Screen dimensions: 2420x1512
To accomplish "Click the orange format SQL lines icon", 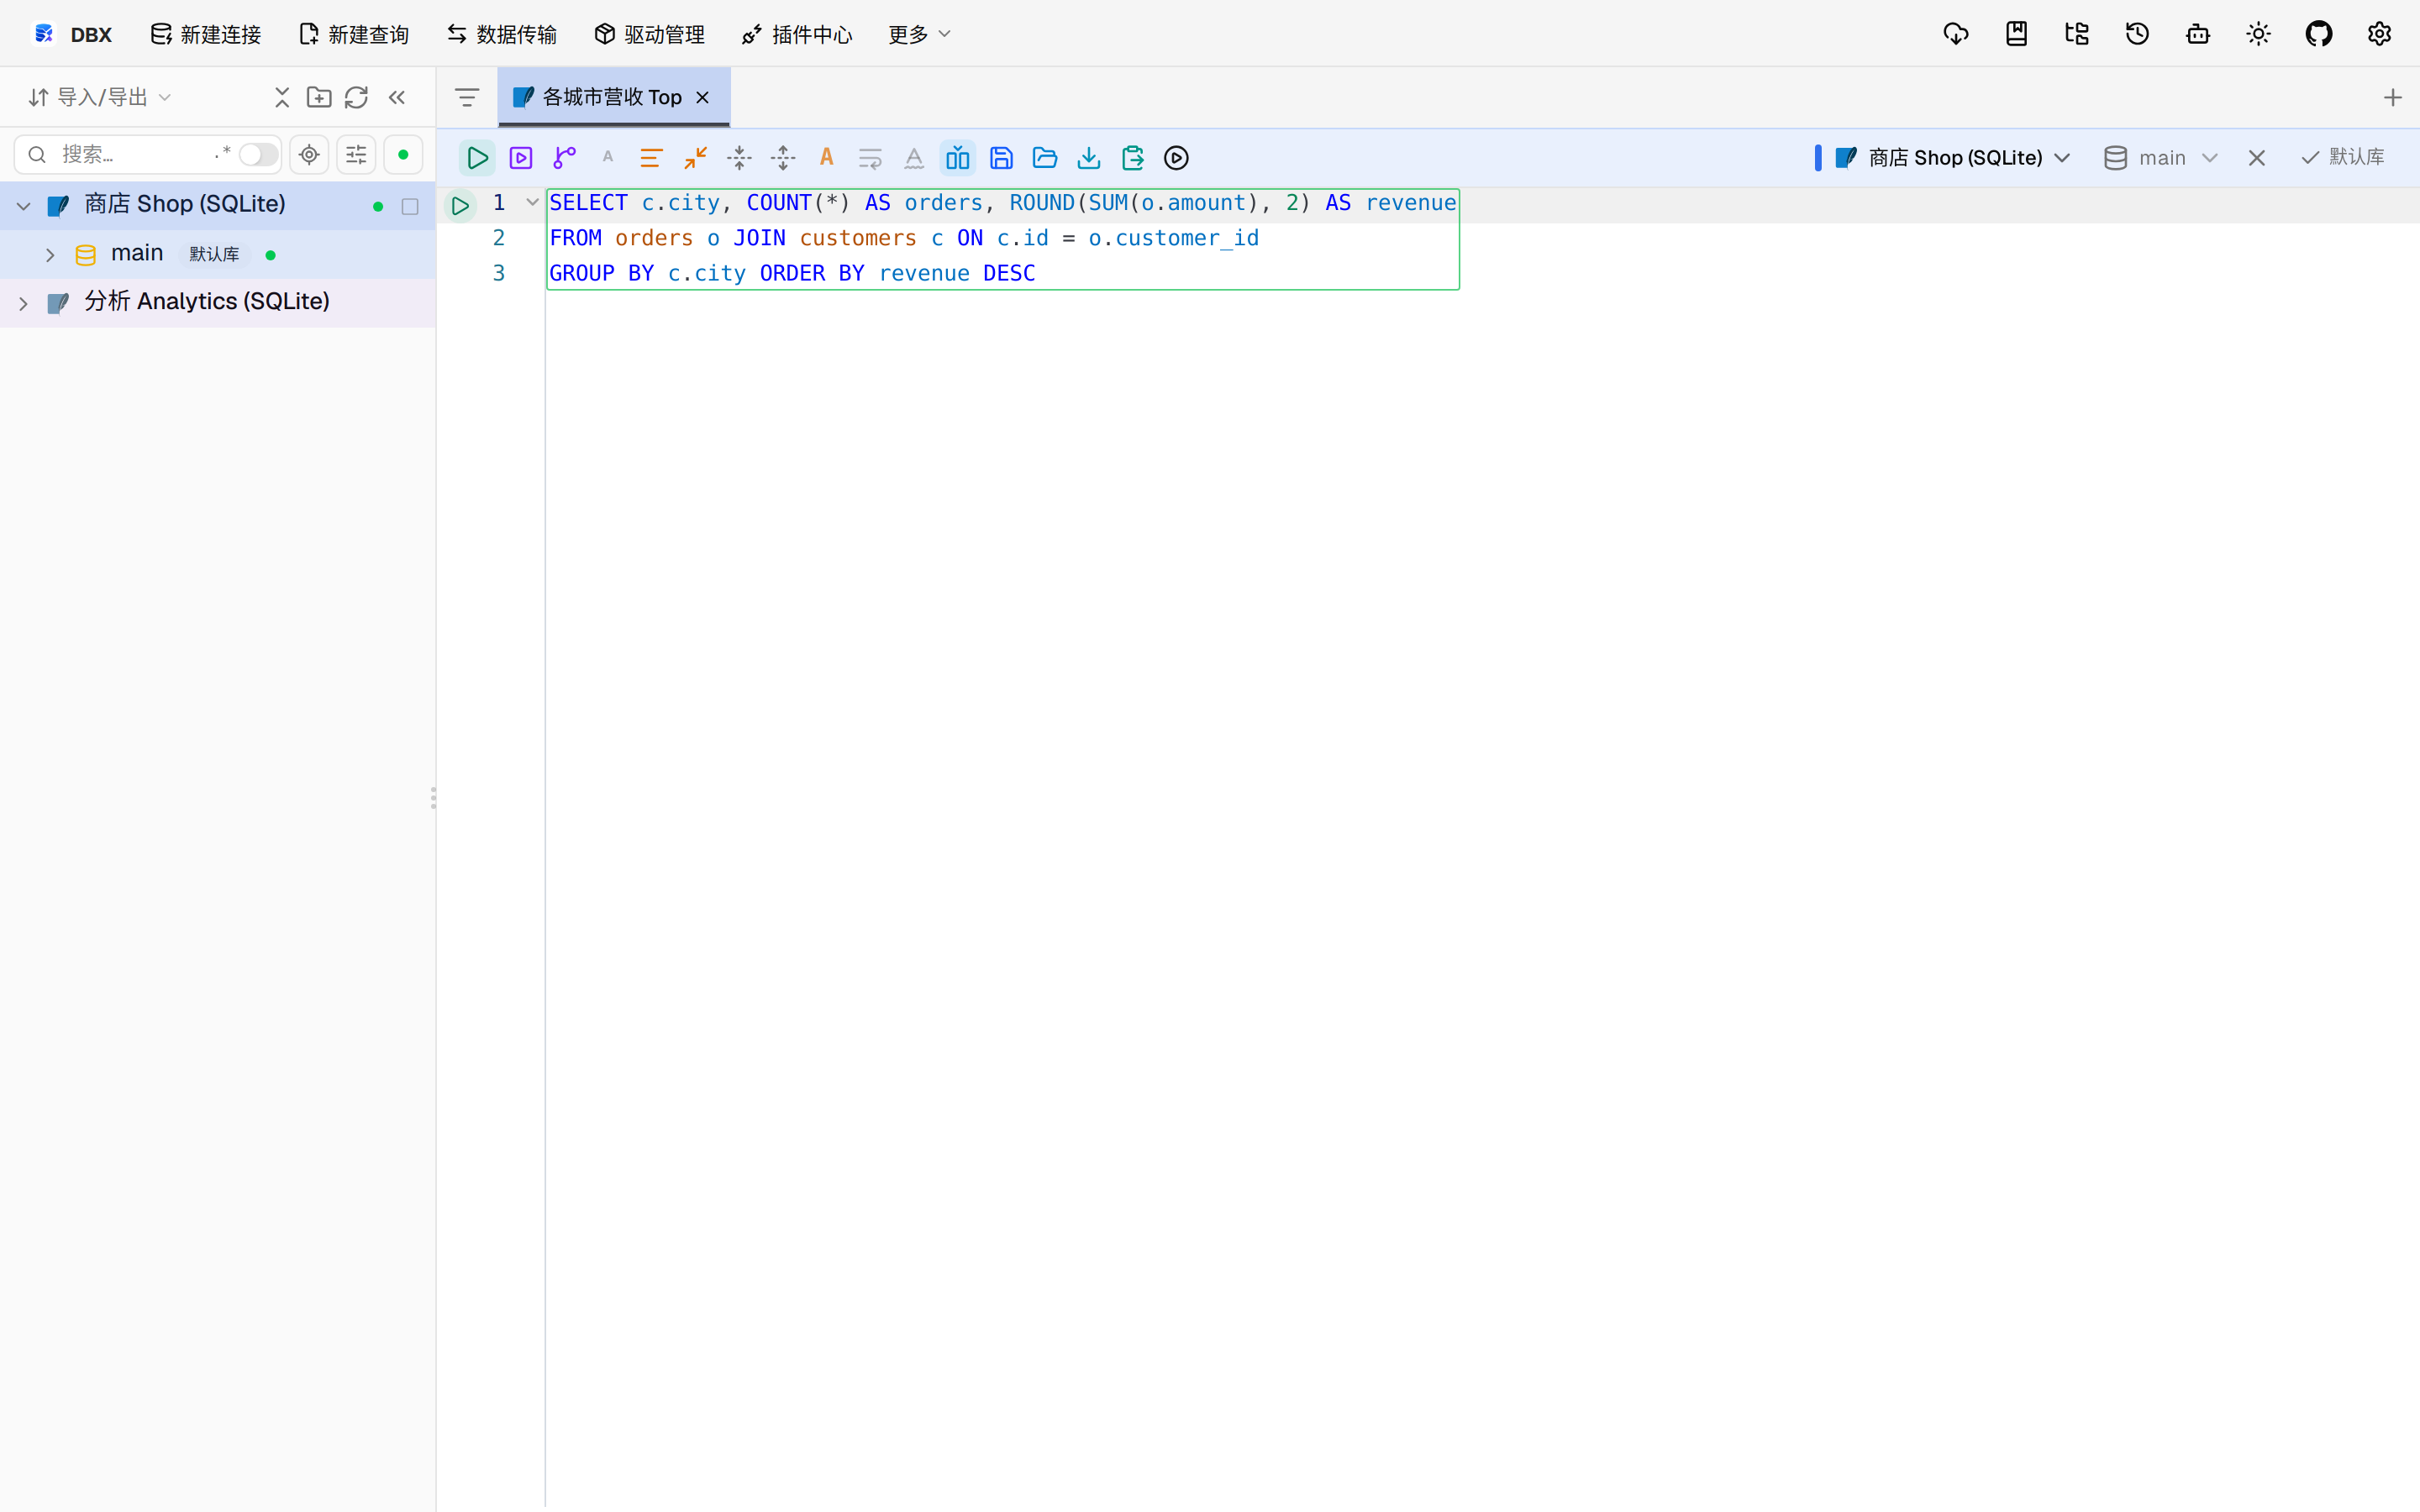I will coord(651,158).
